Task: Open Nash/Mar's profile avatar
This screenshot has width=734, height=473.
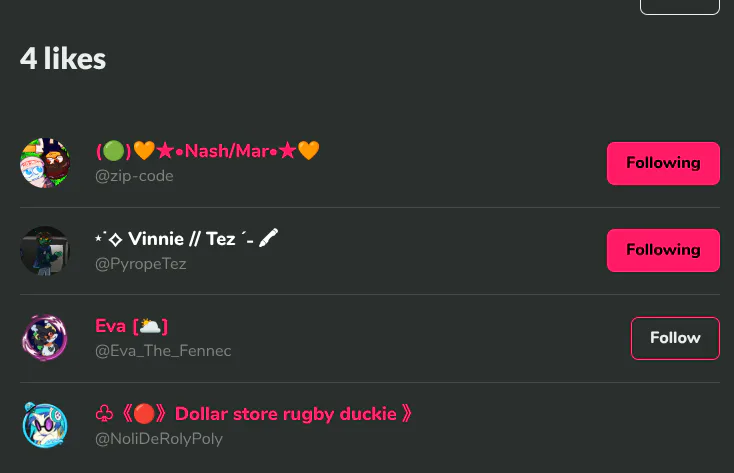Action: point(45,163)
